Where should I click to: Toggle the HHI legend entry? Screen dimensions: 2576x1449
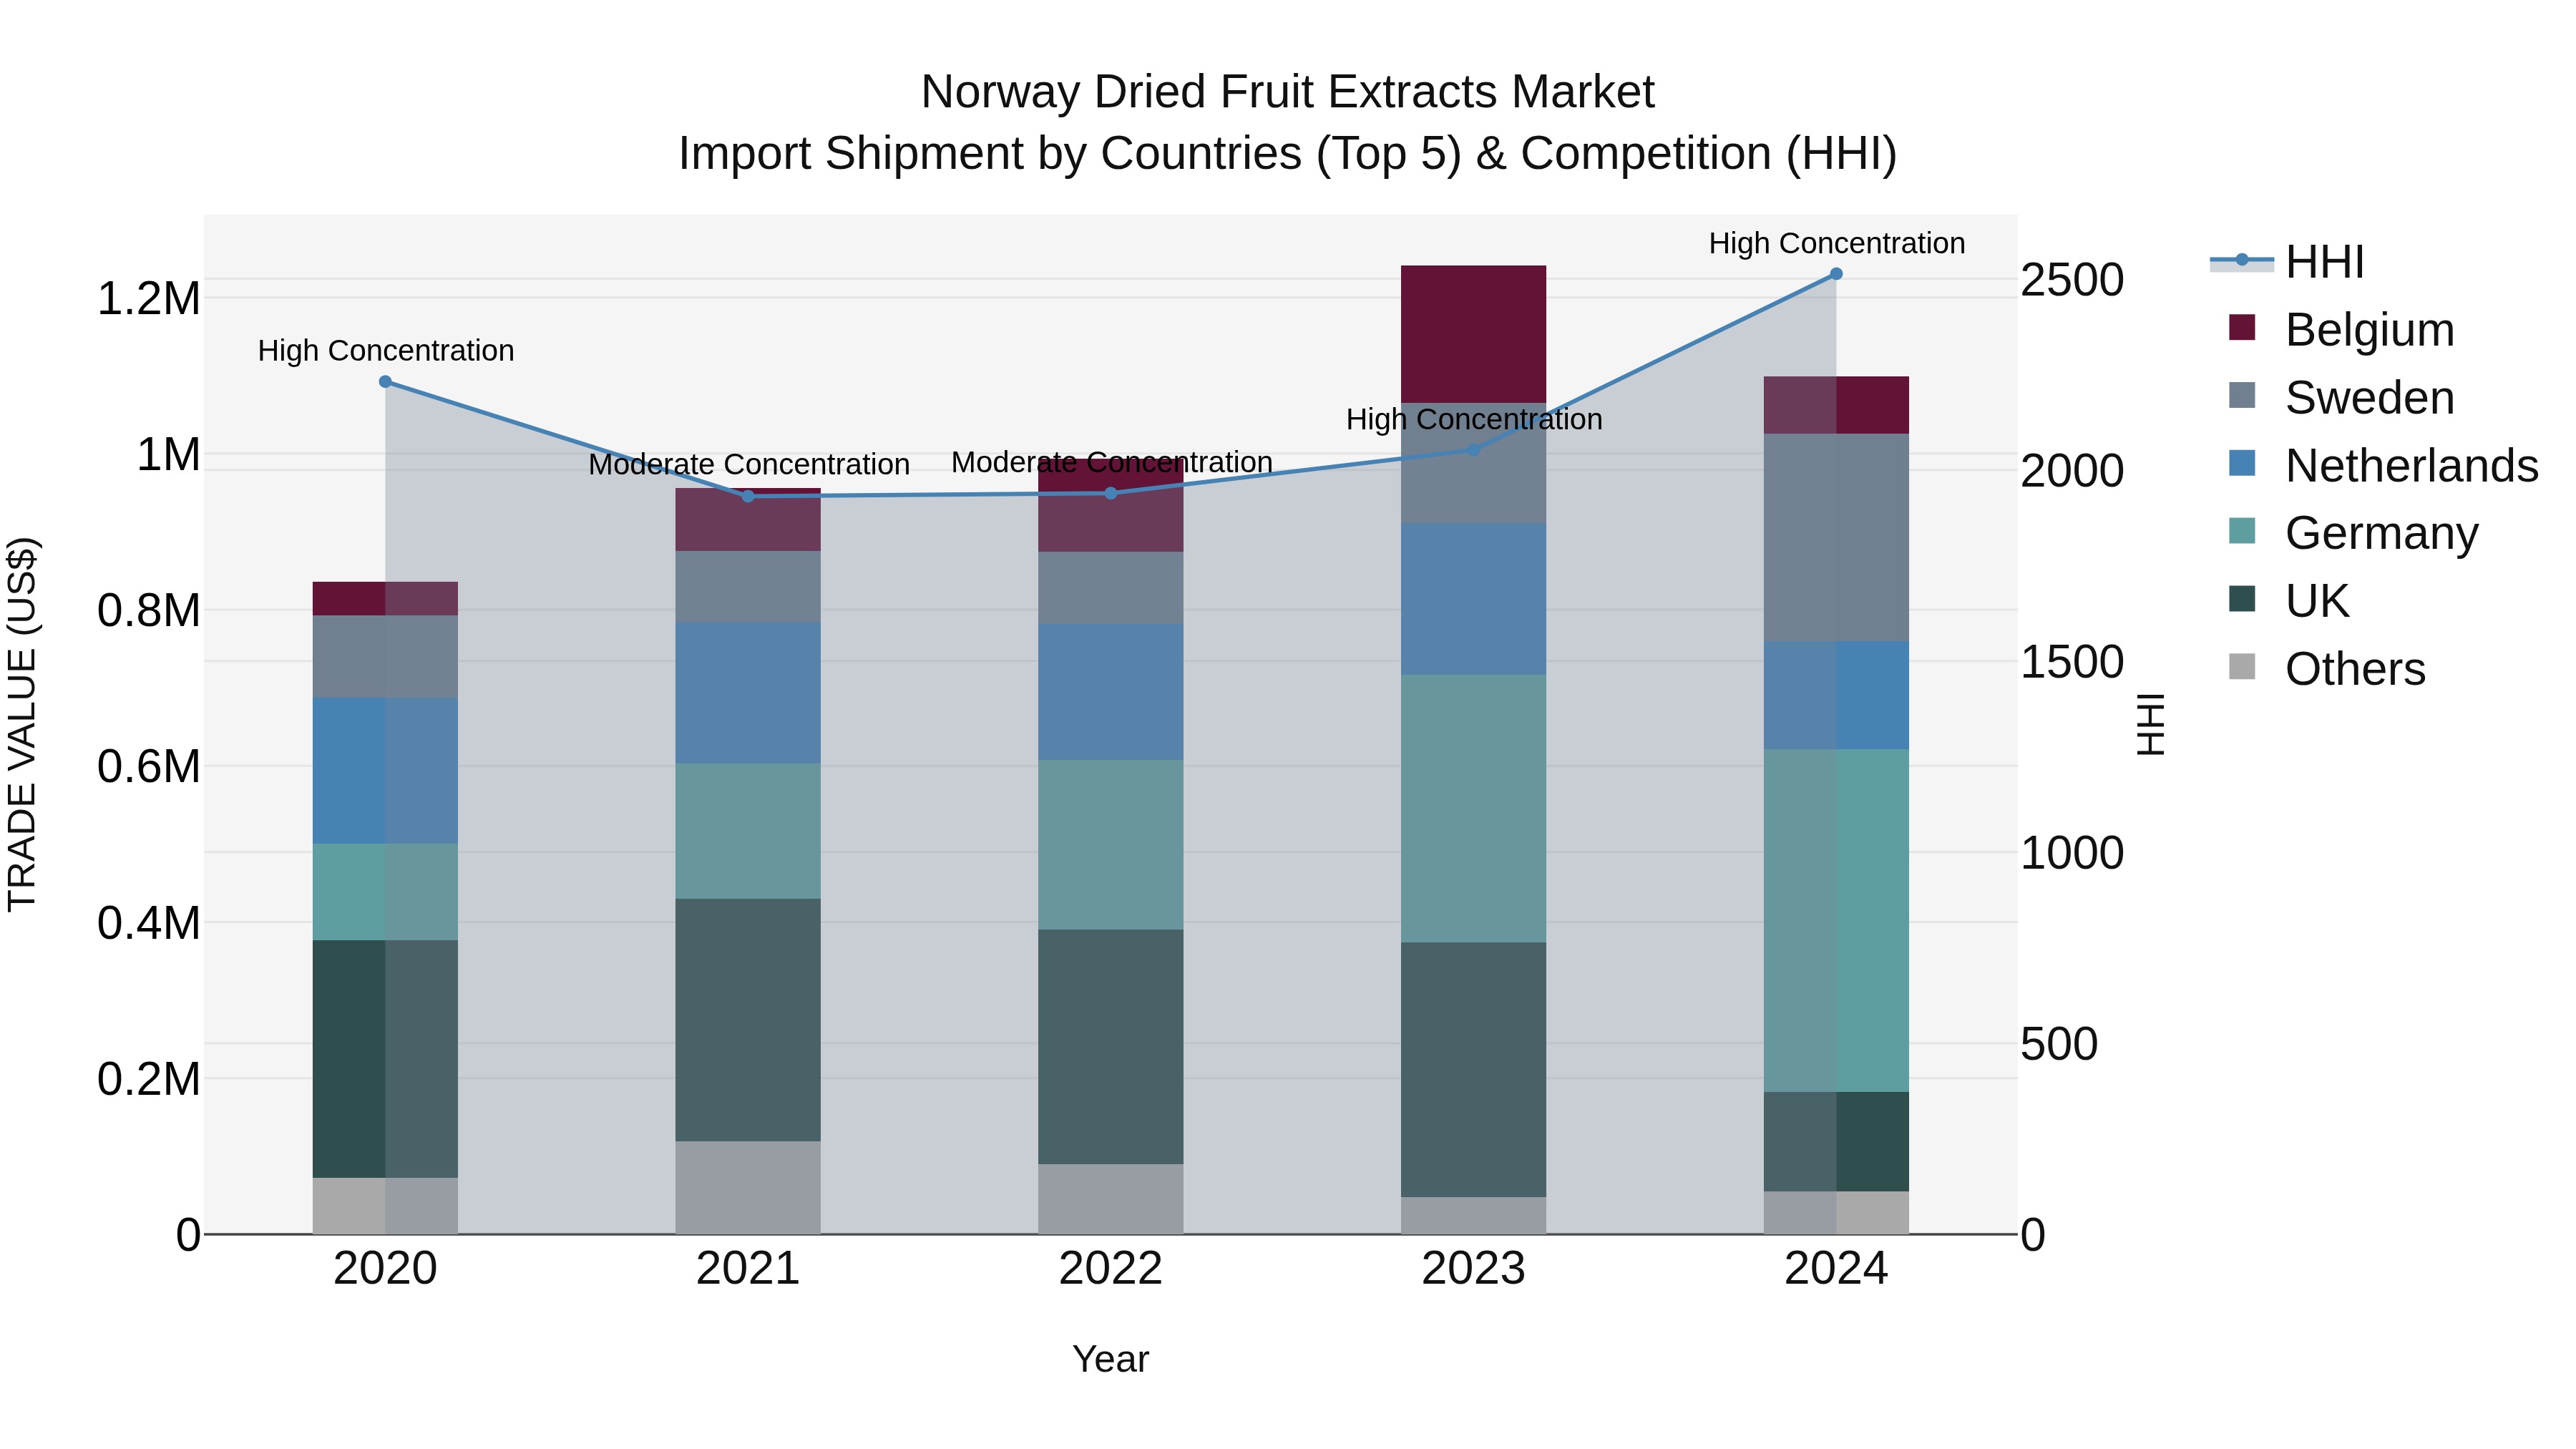[x=2286, y=262]
